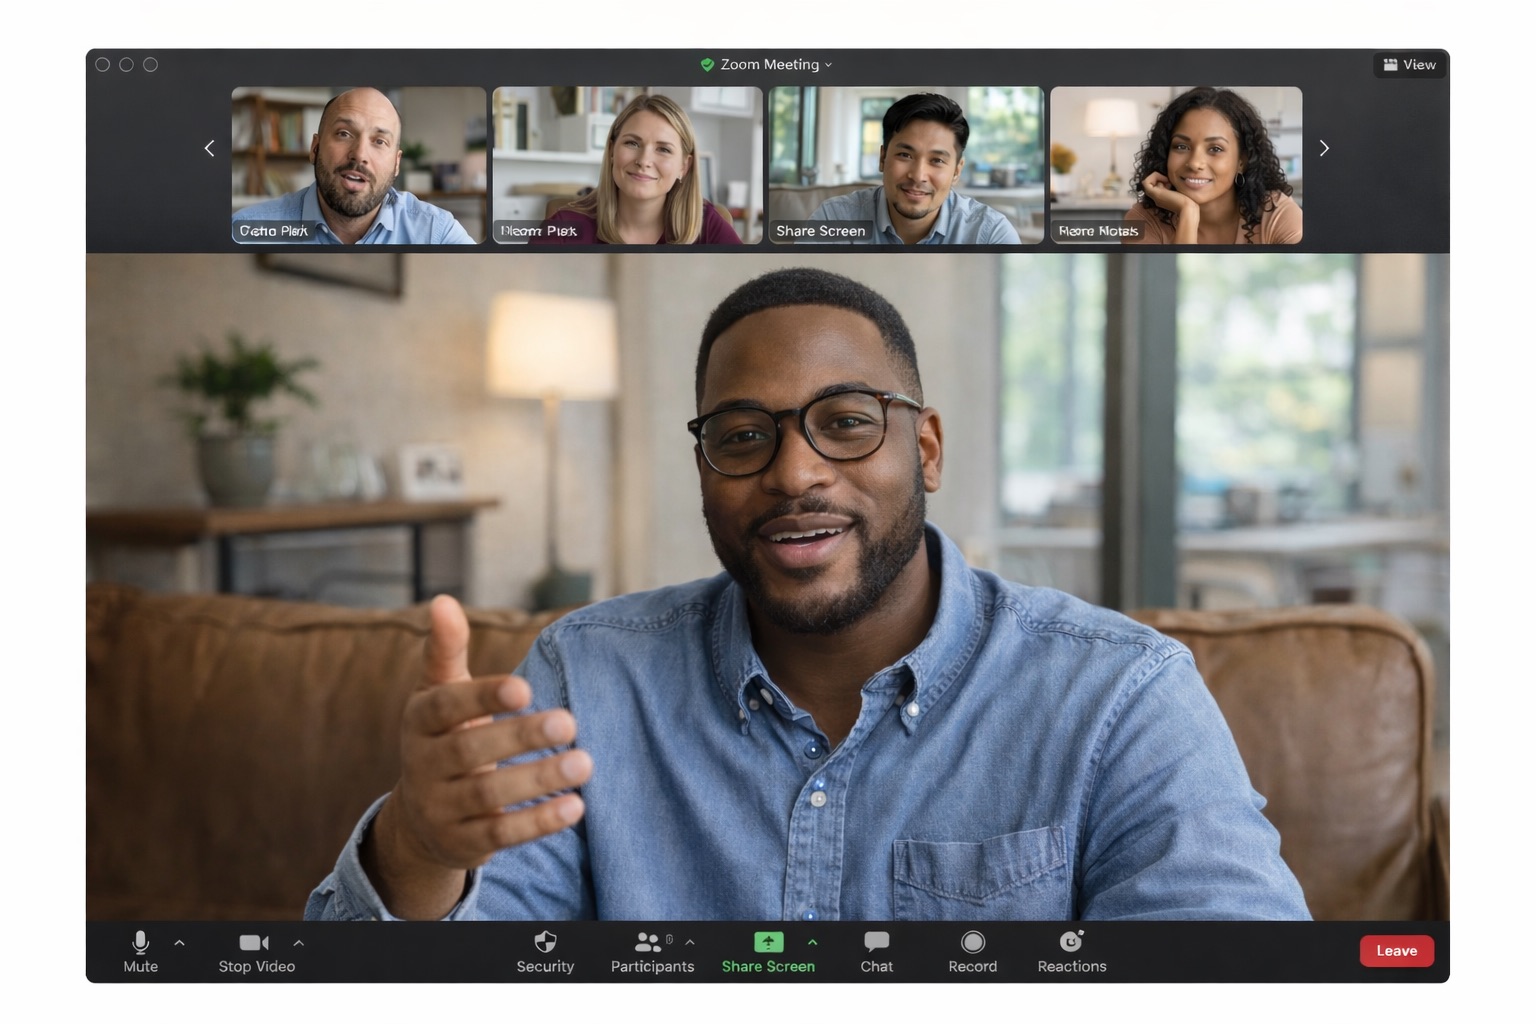Select the curly-haired woman's video thumbnail
Image resolution: width=1536 pixels, height=1024 pixels.
1175,165
